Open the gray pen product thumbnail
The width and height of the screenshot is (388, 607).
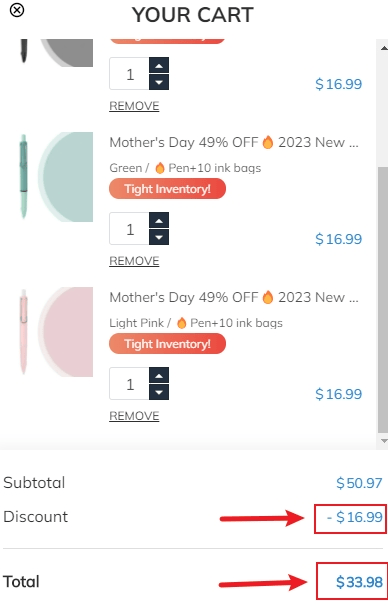point(56,53)
